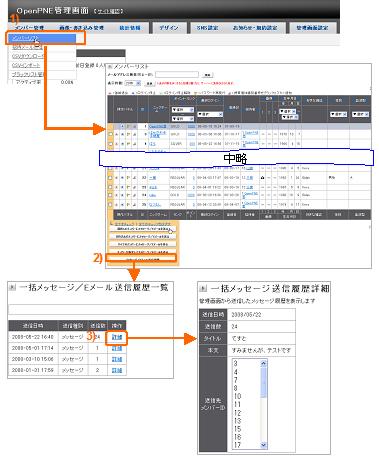Open the 表示件数 display count dropdown
This screenshot has width=379, height=457.
[133, 83]
